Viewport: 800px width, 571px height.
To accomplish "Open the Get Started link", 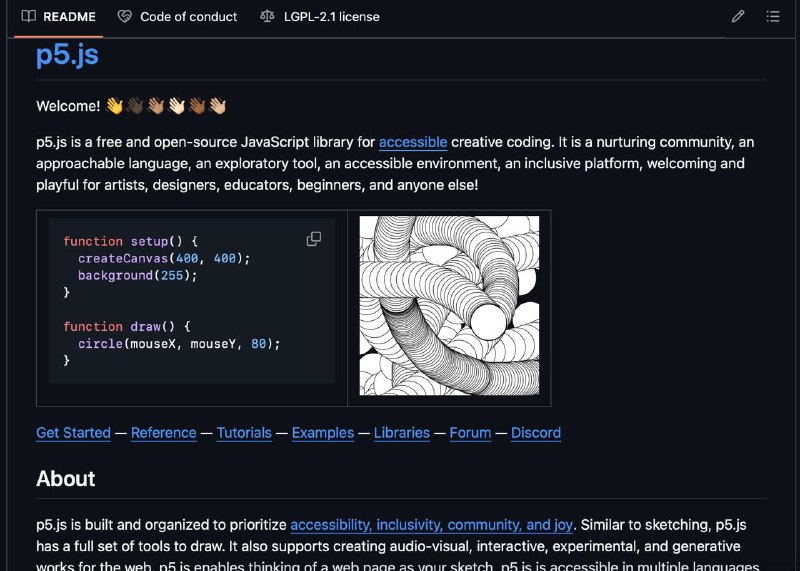I will point(73,433).
